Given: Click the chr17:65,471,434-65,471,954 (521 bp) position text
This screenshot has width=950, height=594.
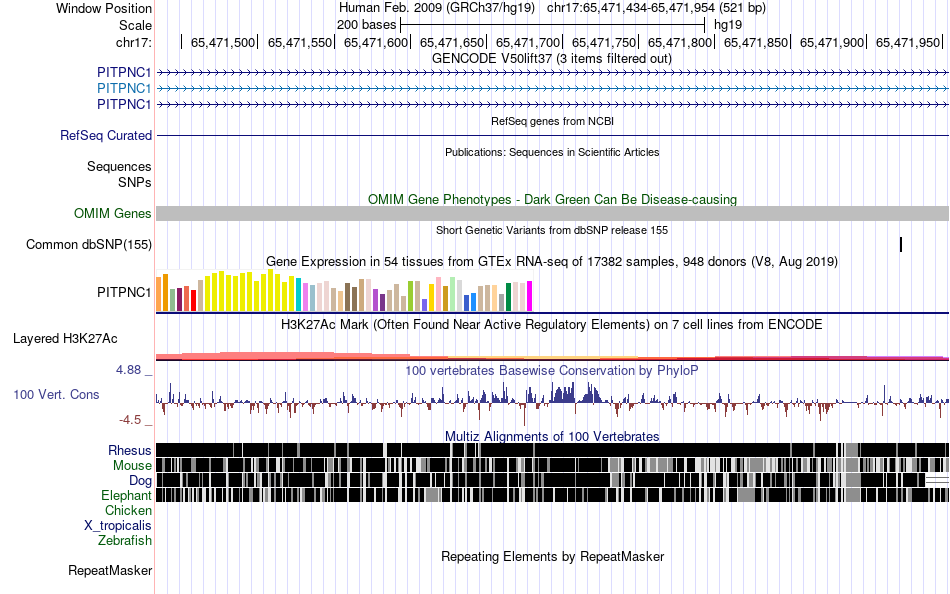Looking at the screenshot, I should tap(656, 8).
